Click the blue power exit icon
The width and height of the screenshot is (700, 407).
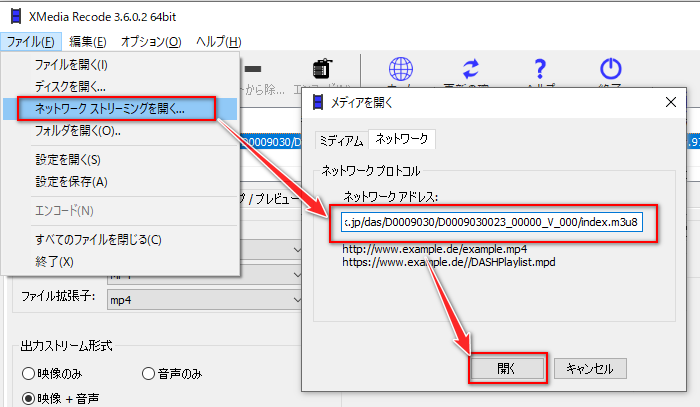[x=610, y=69]
